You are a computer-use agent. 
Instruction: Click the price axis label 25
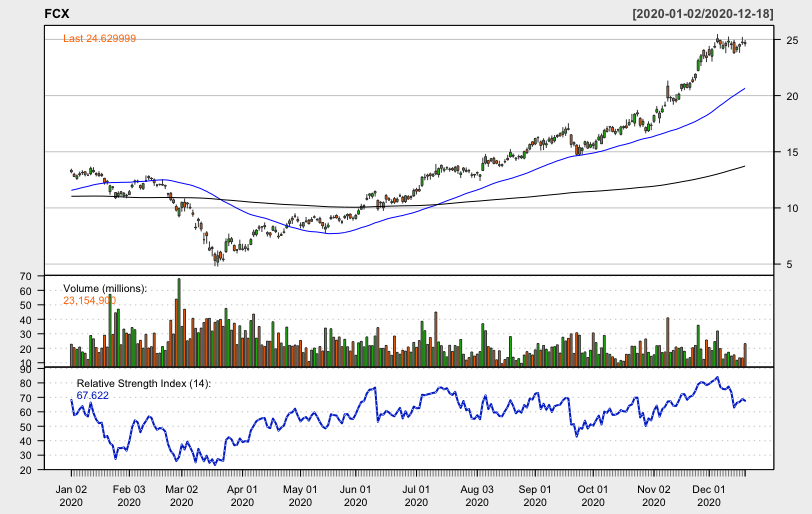pyautogui.click(x=792, y=40)
